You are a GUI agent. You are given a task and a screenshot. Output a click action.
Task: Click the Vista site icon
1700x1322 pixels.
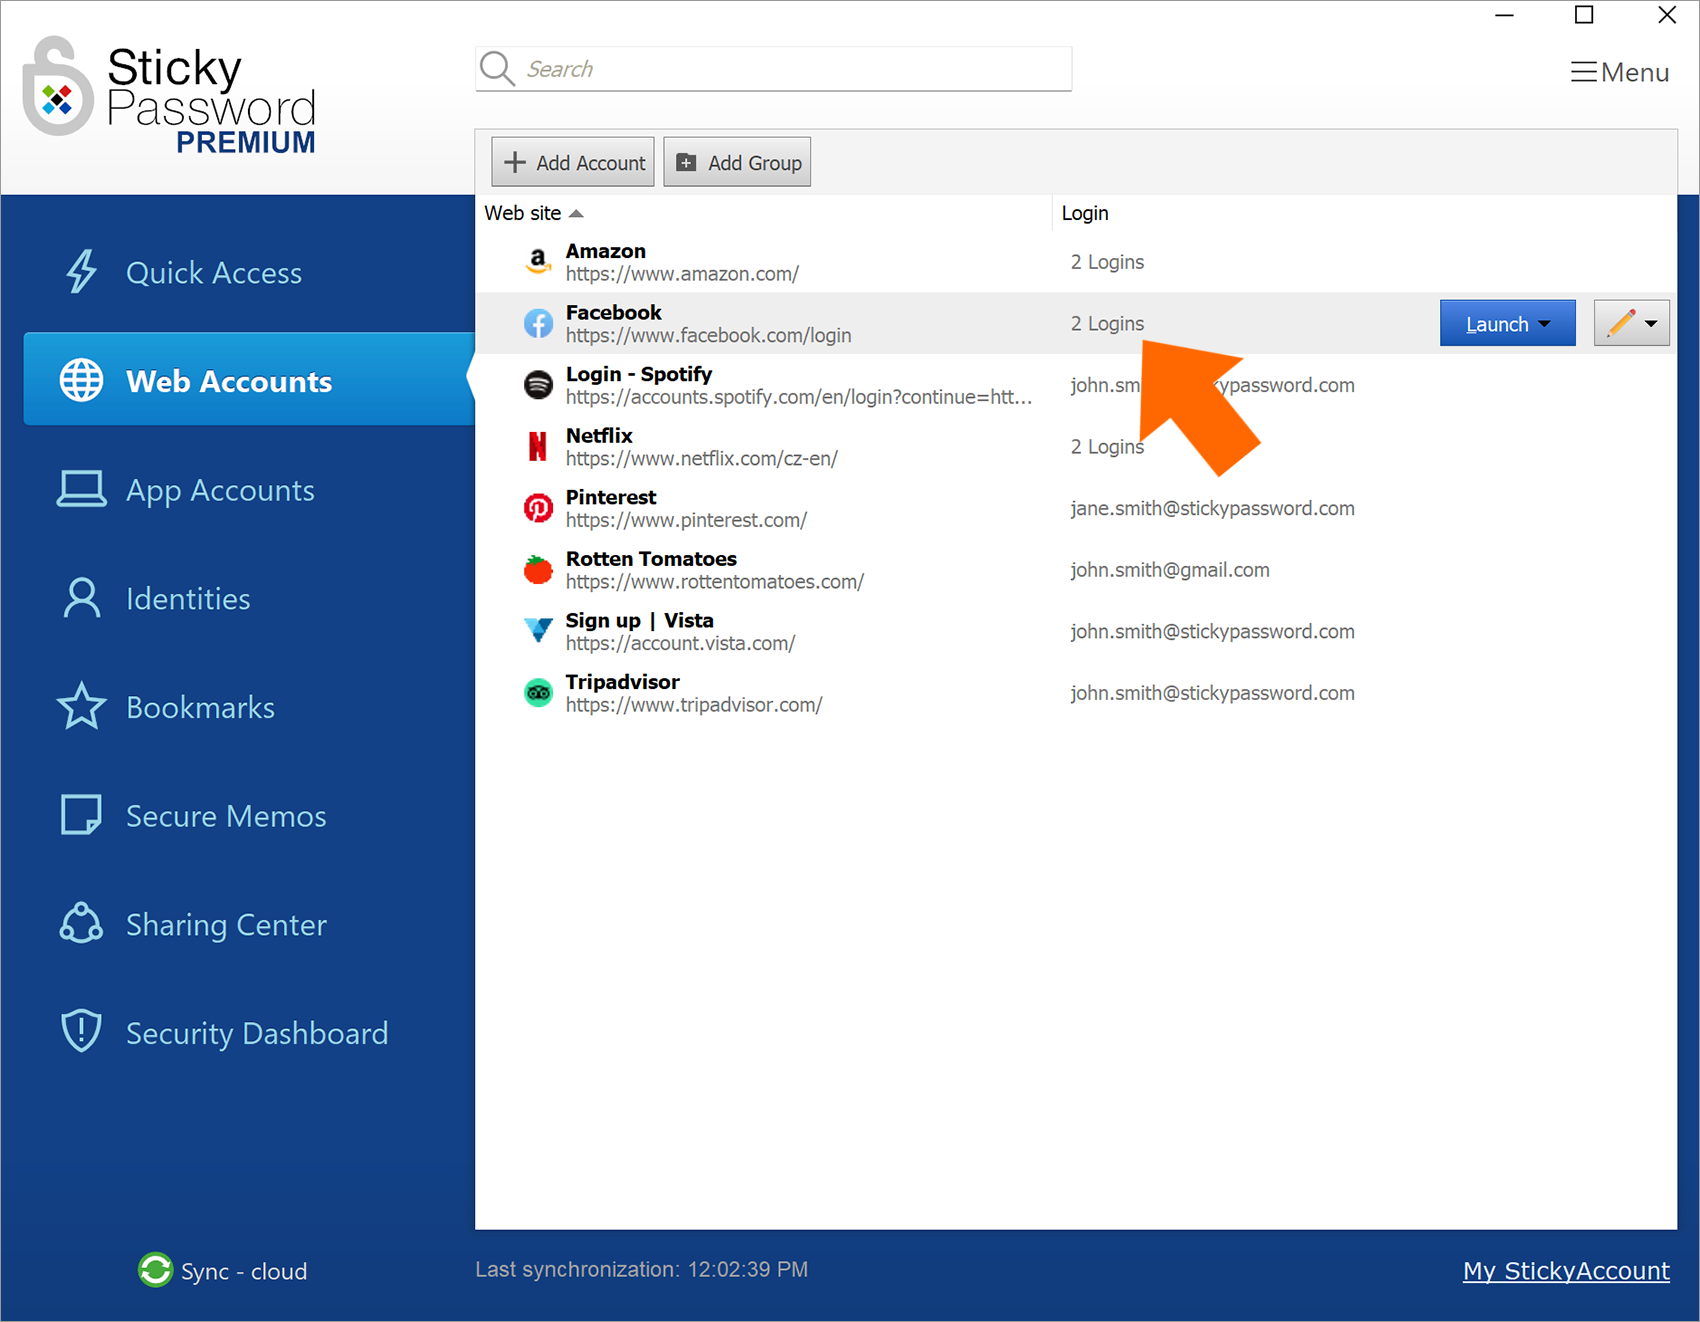pyautogui.click(x=538, y=631)
